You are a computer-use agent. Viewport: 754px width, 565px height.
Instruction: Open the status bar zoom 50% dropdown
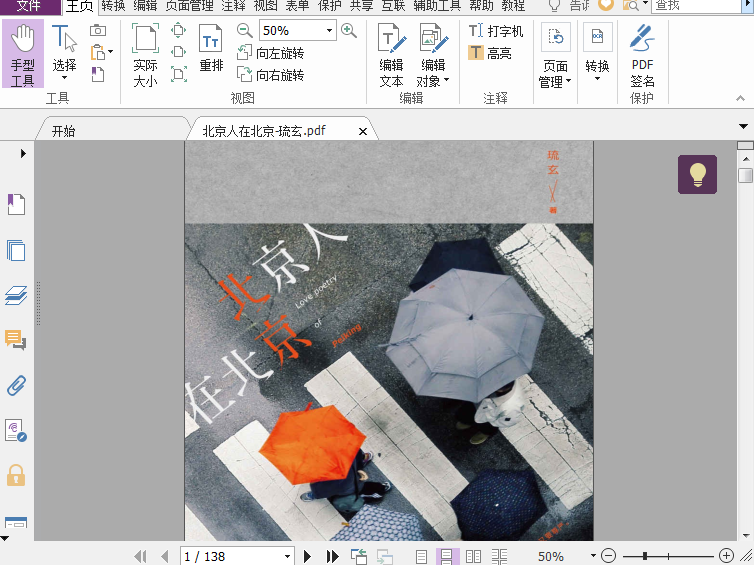coord(593,556)
